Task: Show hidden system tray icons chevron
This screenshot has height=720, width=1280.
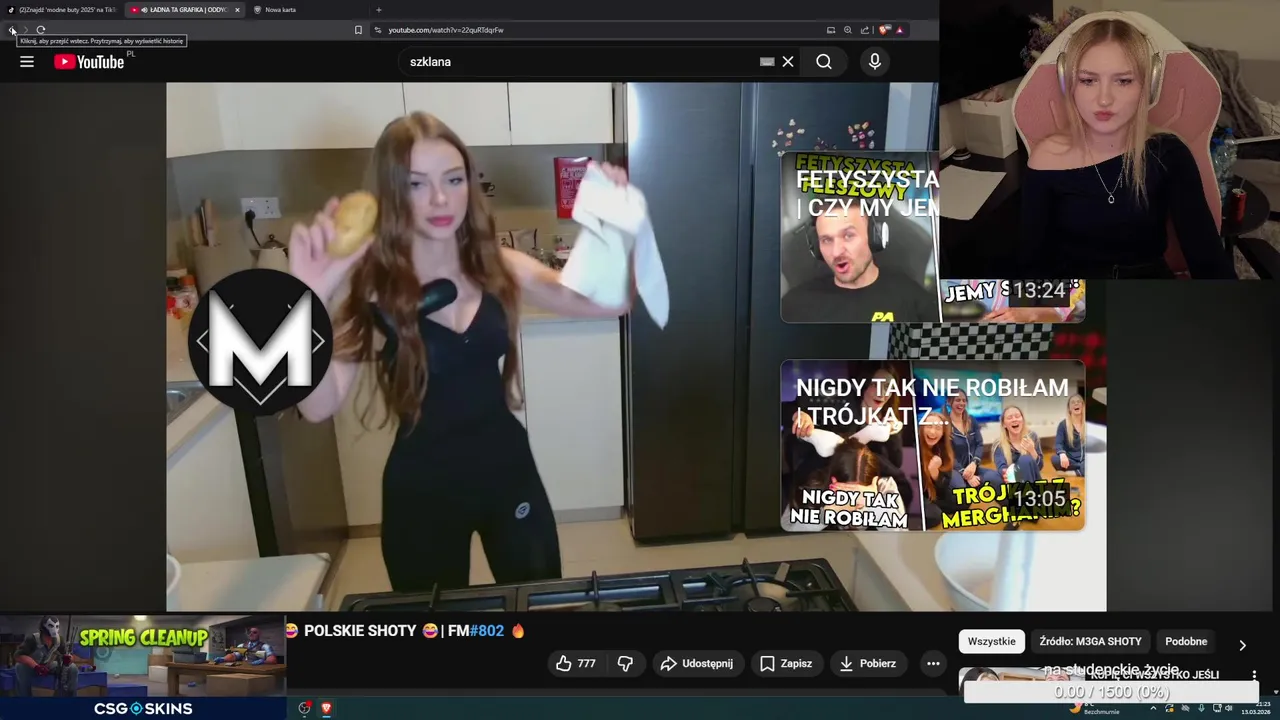Action: click(x=1154, y=708)
